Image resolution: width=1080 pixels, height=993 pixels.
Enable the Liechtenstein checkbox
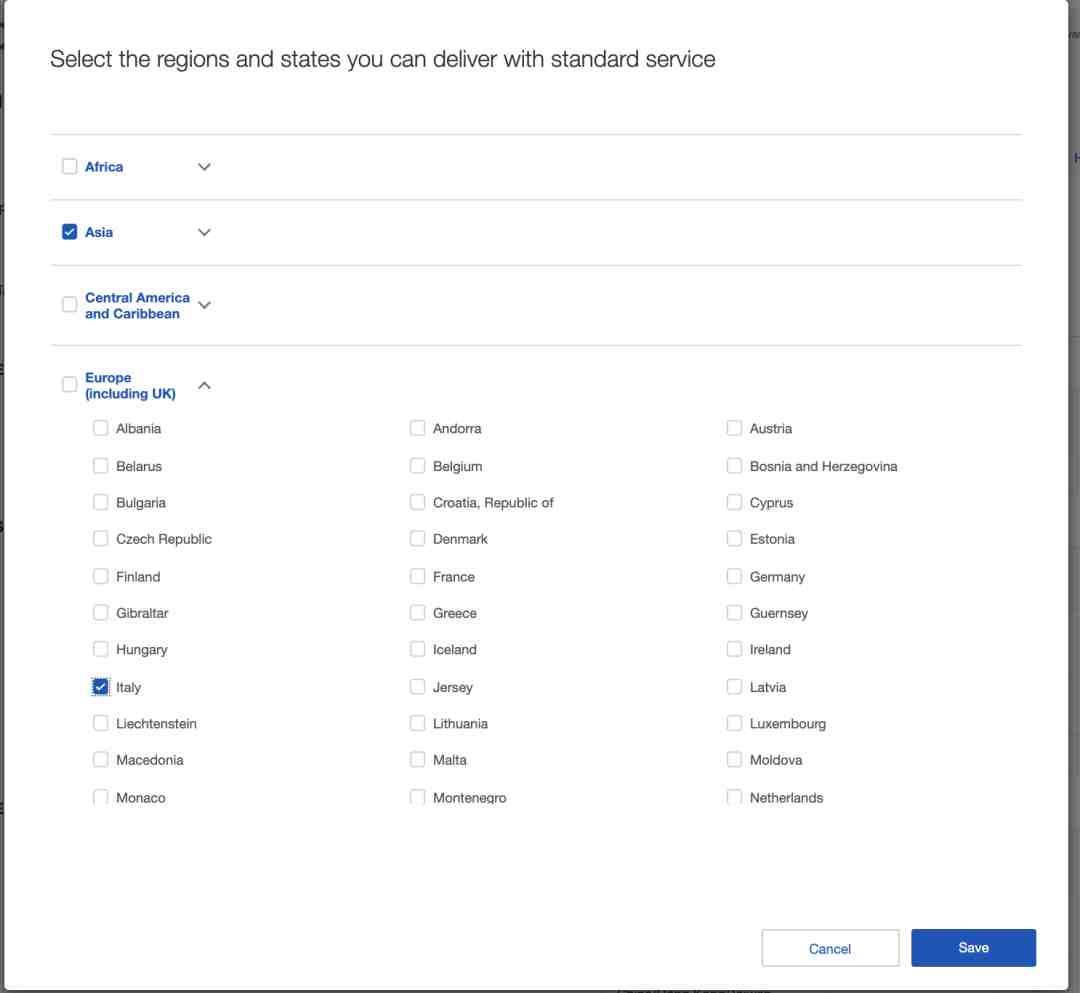[101, 723]
